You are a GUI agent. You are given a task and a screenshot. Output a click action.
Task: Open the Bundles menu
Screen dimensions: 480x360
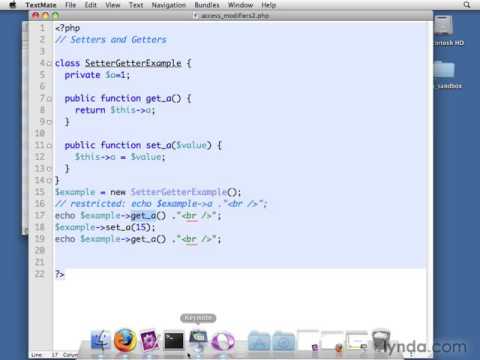207,5
